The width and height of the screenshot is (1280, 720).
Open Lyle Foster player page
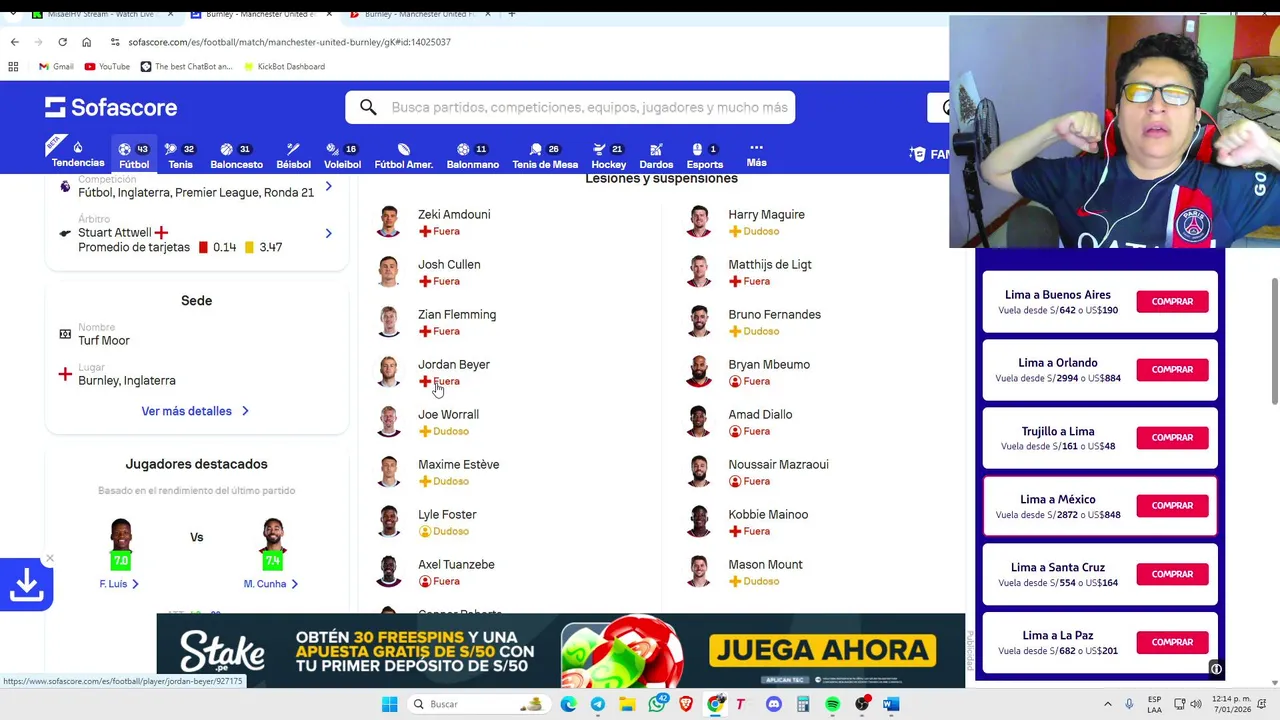tap(447, 514)
